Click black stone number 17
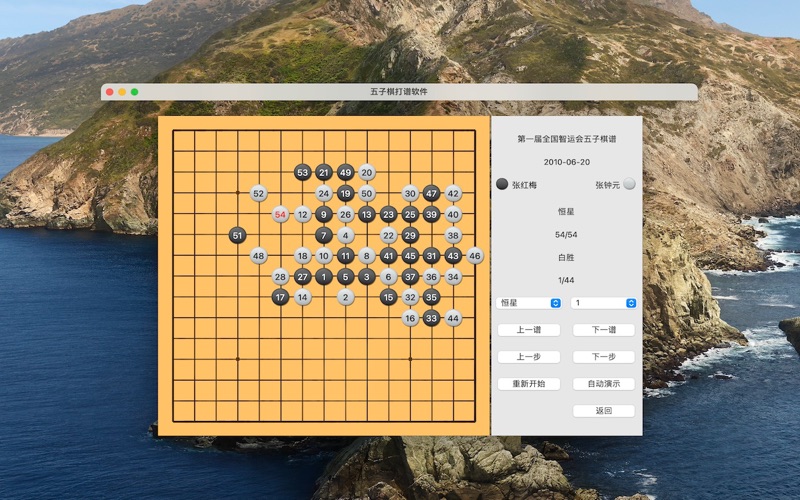 281,297
